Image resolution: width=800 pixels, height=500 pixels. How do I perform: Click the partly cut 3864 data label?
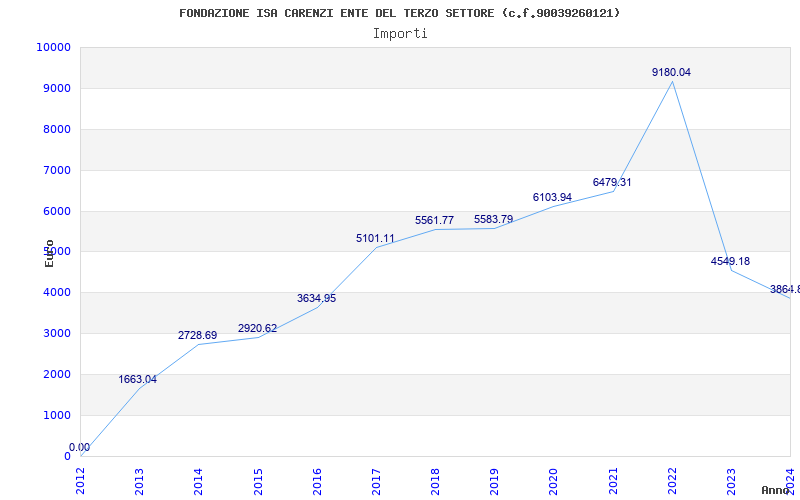coord(785,290)
